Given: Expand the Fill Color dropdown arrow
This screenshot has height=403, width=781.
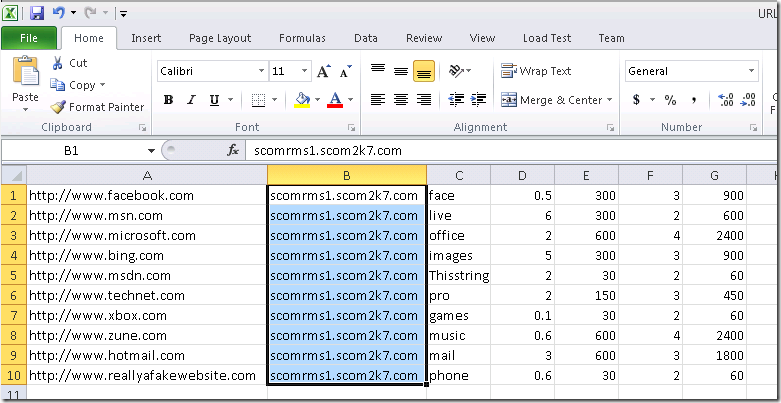Looking at the screenshot, I should click(317, 100).
